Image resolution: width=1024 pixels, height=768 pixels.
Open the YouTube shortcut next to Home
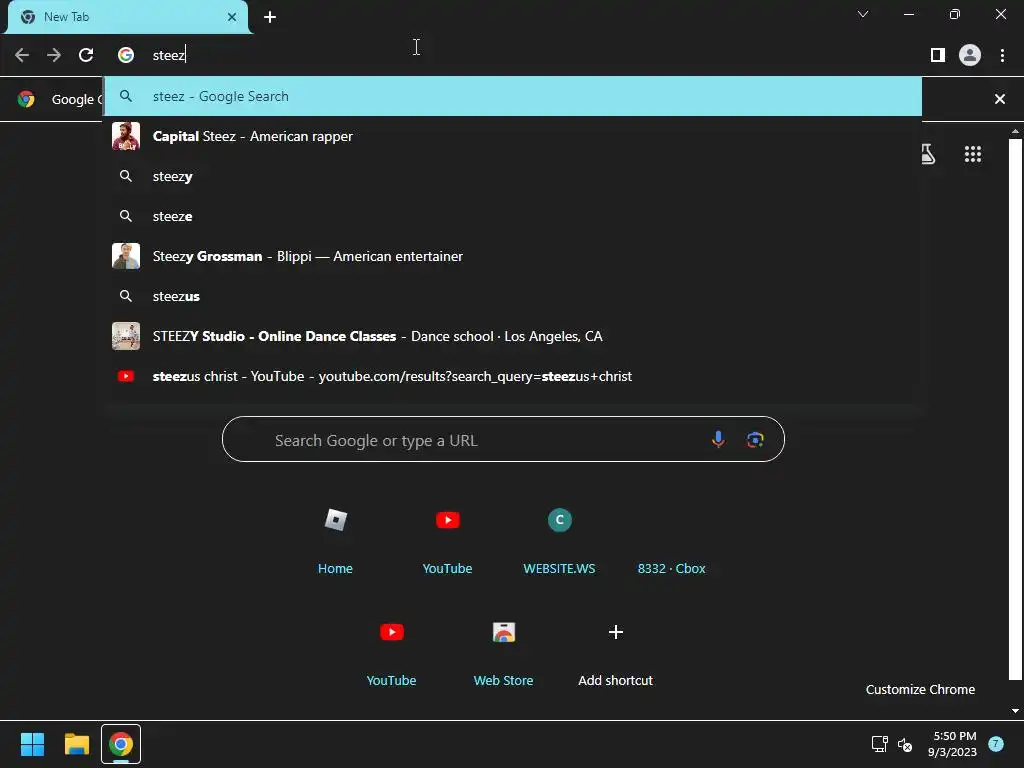point(447,539)
